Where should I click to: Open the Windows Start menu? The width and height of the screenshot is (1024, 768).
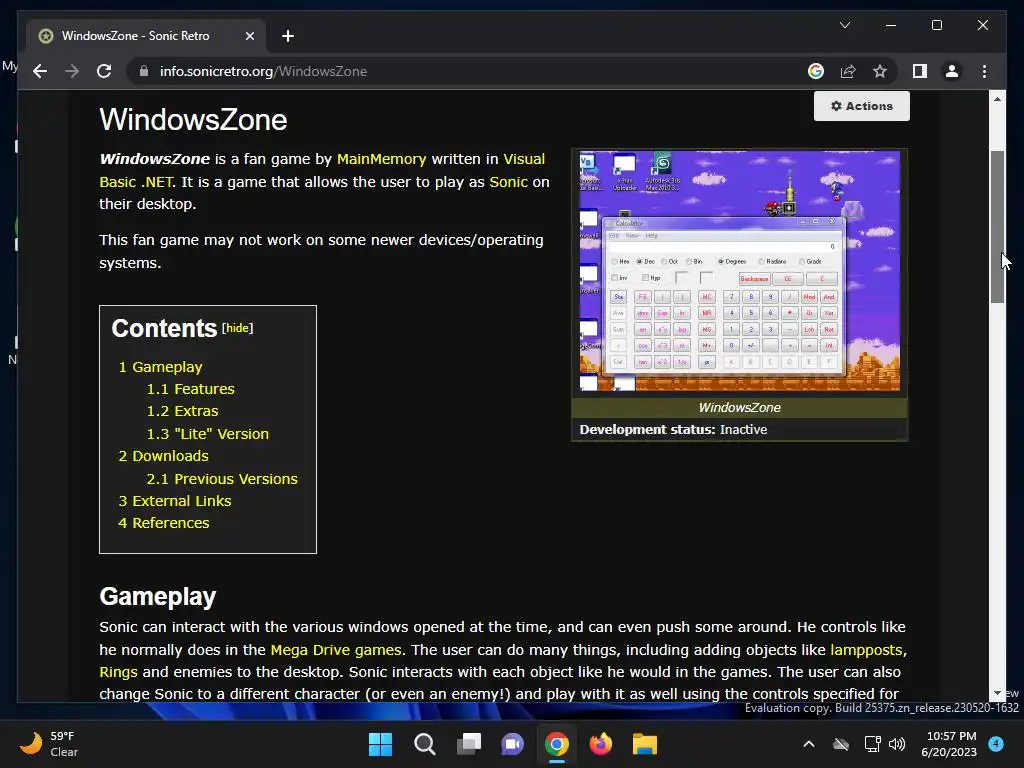(380, 744)
